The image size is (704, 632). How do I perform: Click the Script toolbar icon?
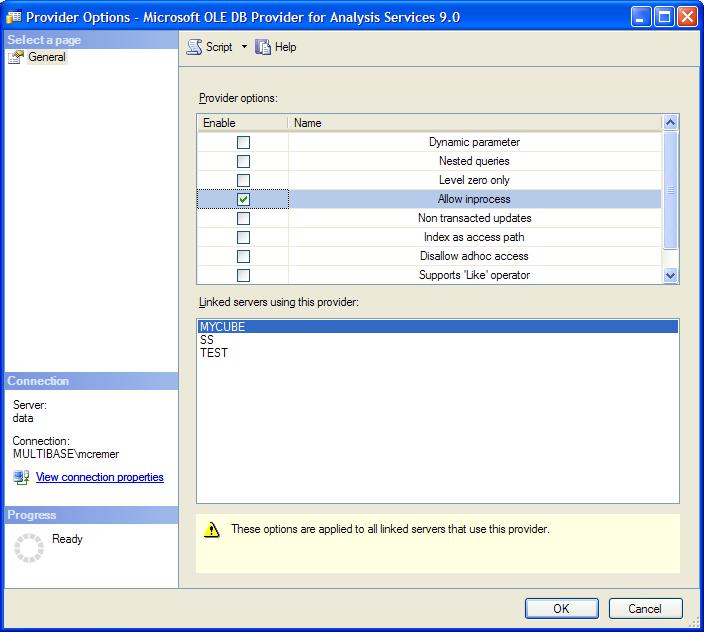tap(195, 47)
